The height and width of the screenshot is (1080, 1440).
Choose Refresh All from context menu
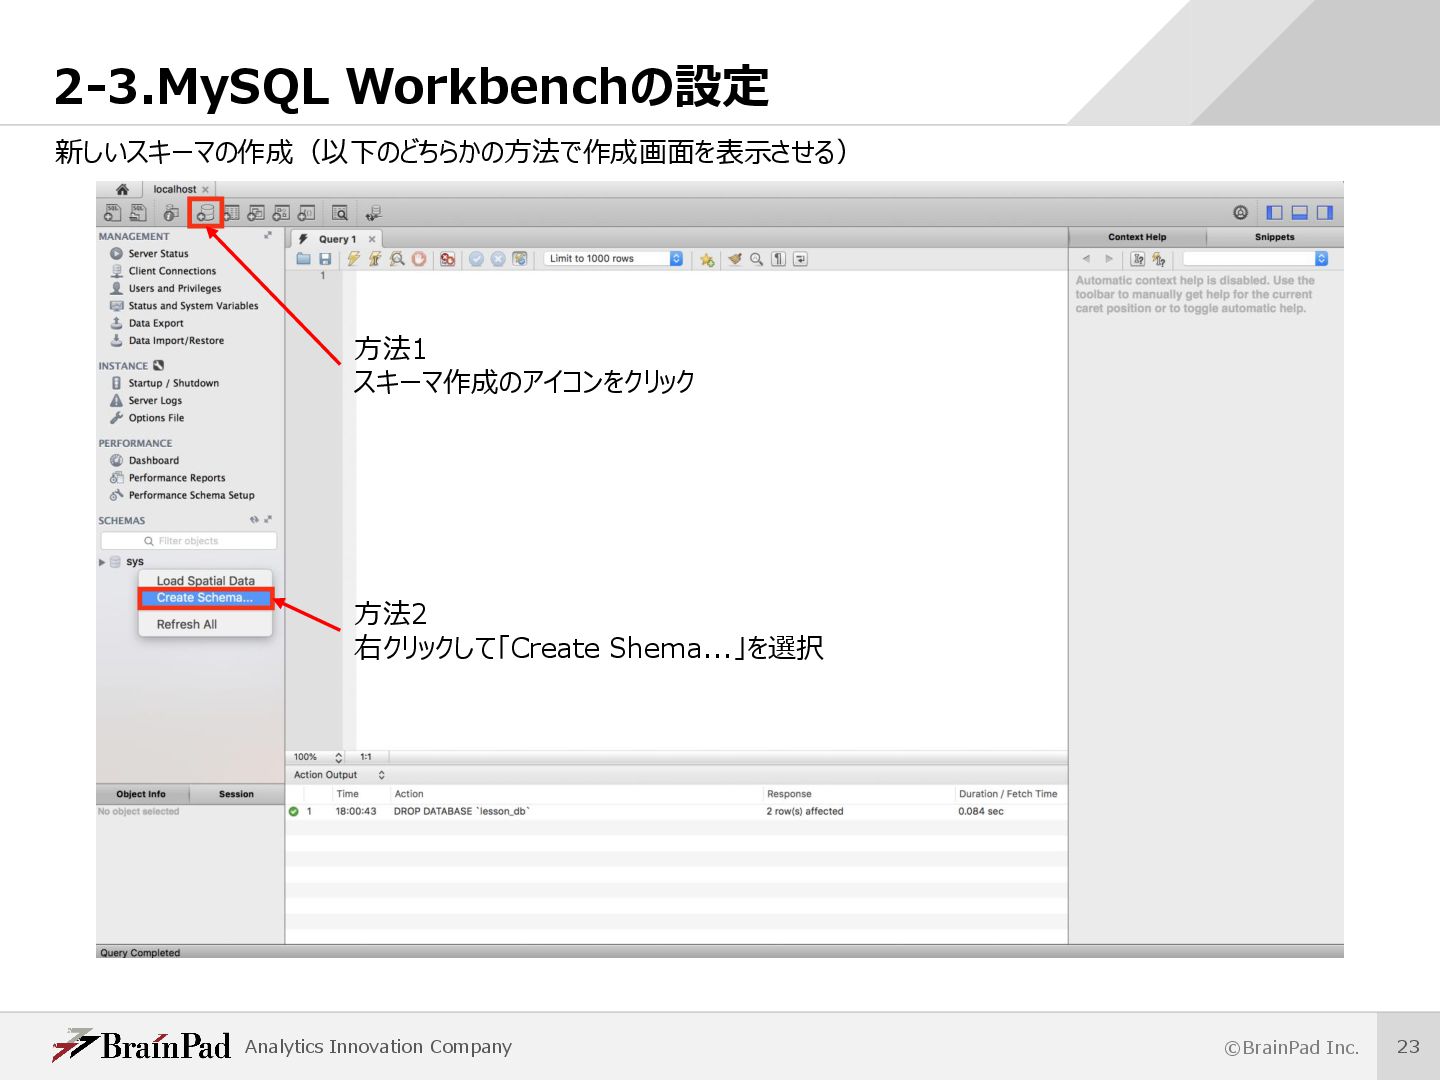[205, 625]
